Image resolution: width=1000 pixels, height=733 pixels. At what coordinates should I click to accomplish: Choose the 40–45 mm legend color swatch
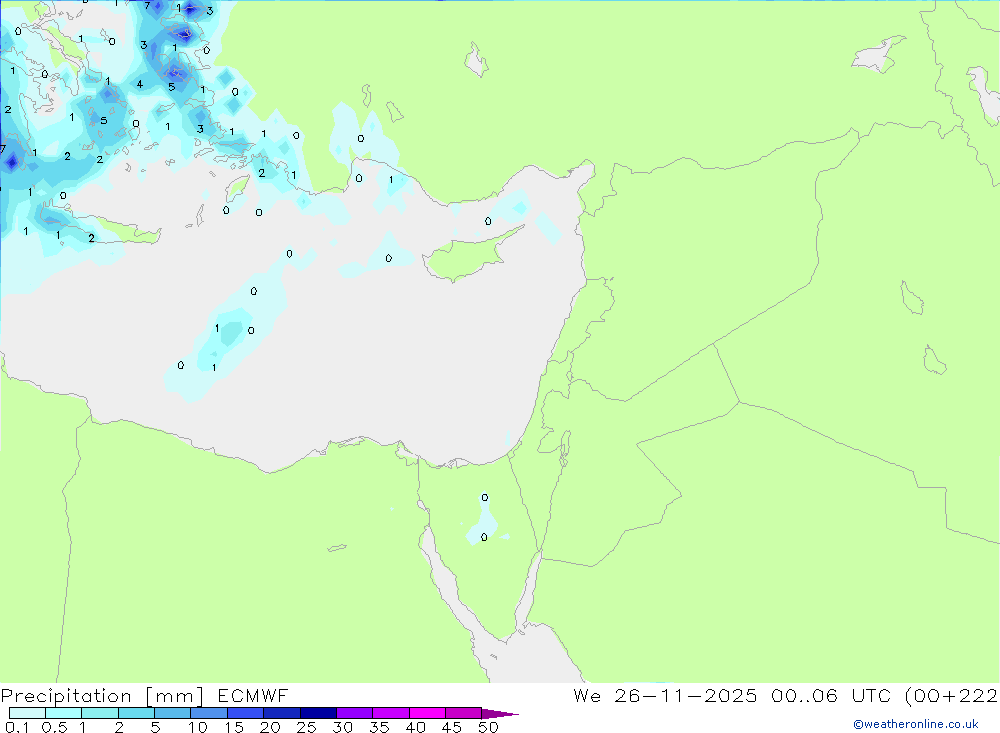(427, 713)
